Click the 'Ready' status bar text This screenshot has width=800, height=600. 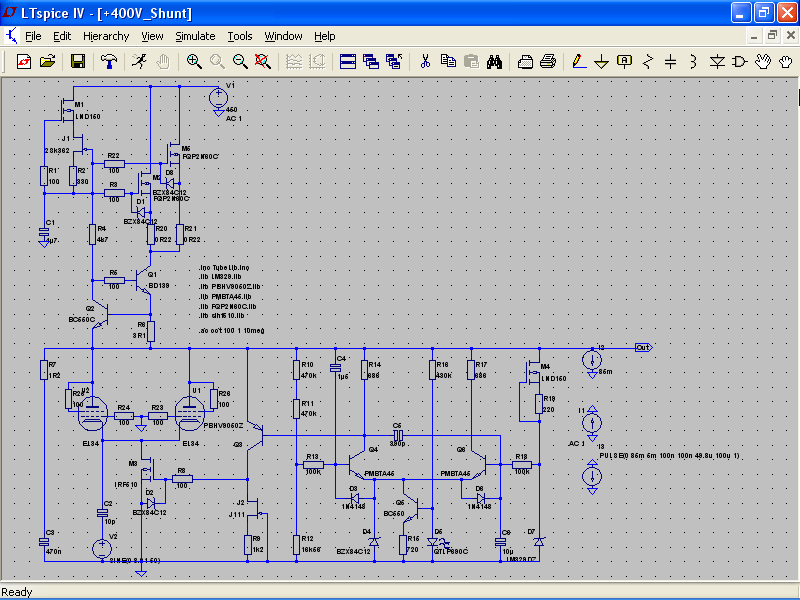click(17, 592)
